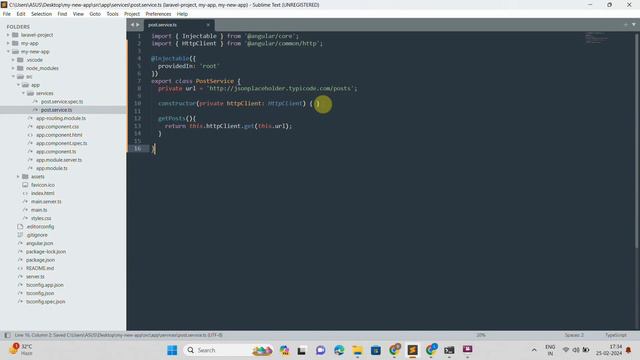The height and width of the screenshot is (360, 640).
Task: Open app-routing.module.ts file
Action: (x=61, y=118)
